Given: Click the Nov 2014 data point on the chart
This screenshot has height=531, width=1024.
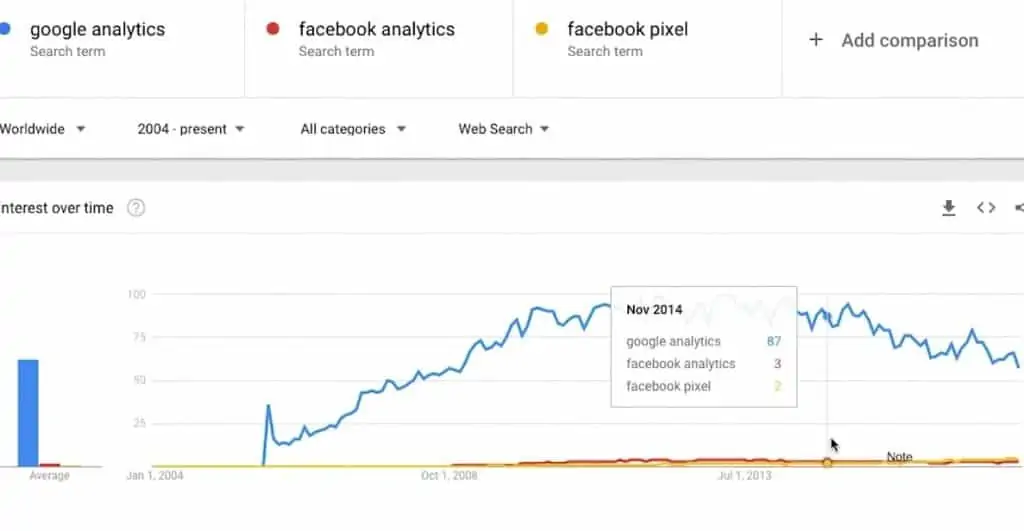Looking at the screenshot, I should pos(827,462).
